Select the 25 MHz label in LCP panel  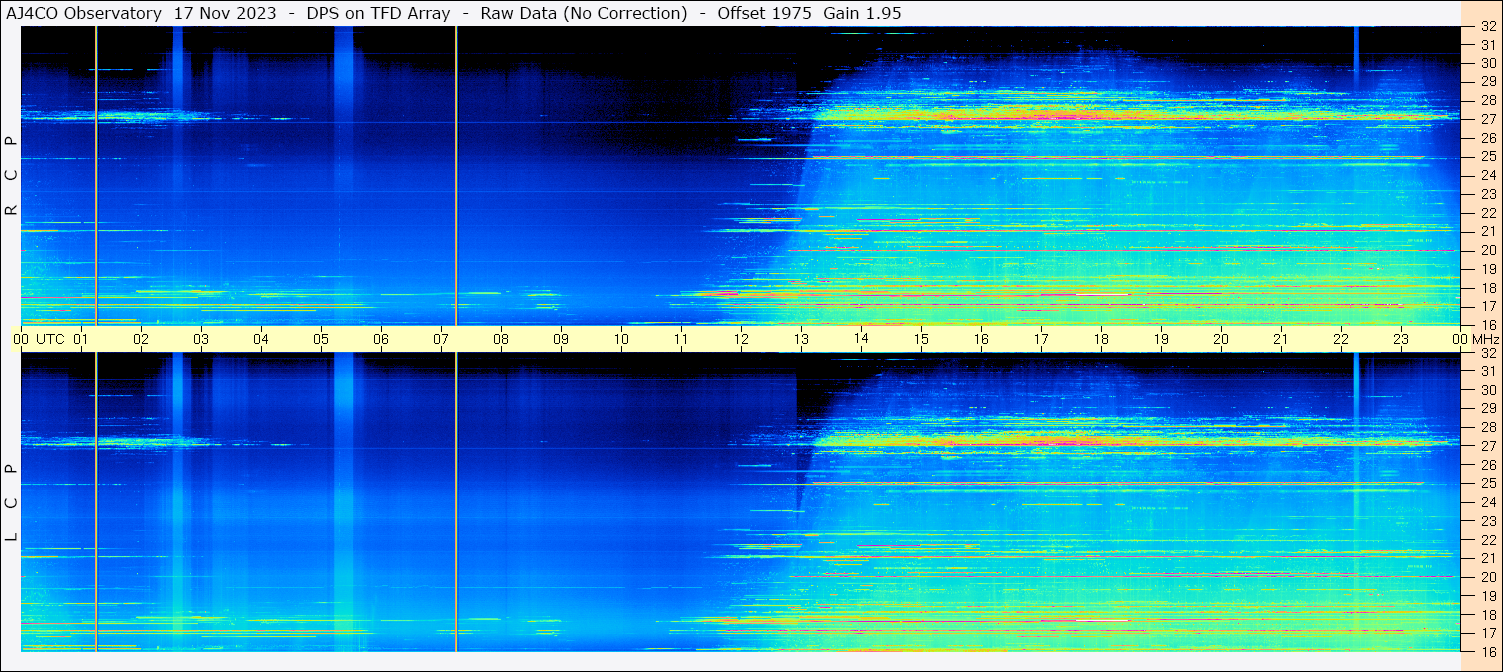(1487, 483)
